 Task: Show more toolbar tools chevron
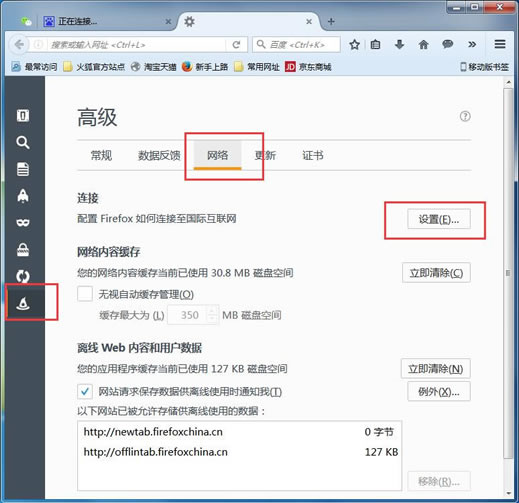tap(472, 44)
